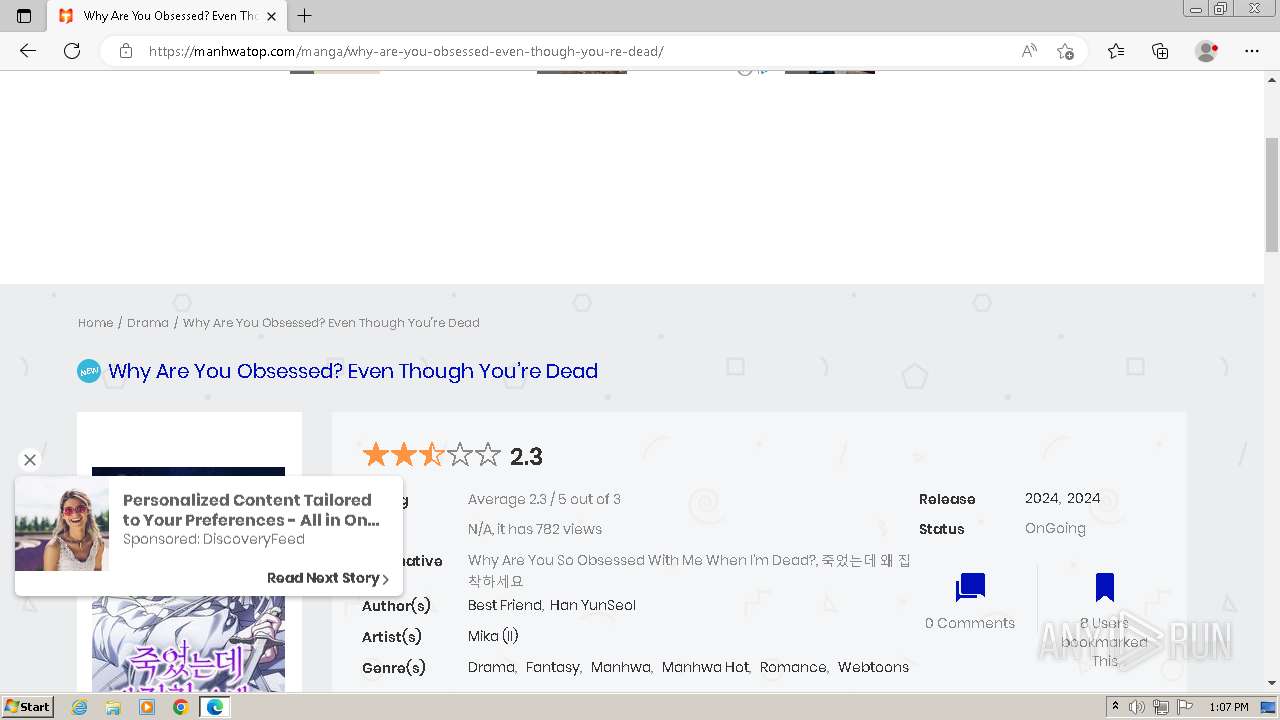This screenshot has width=1280, height=720.
Task: Open the Favorites list
Action: pos(1116,51)
